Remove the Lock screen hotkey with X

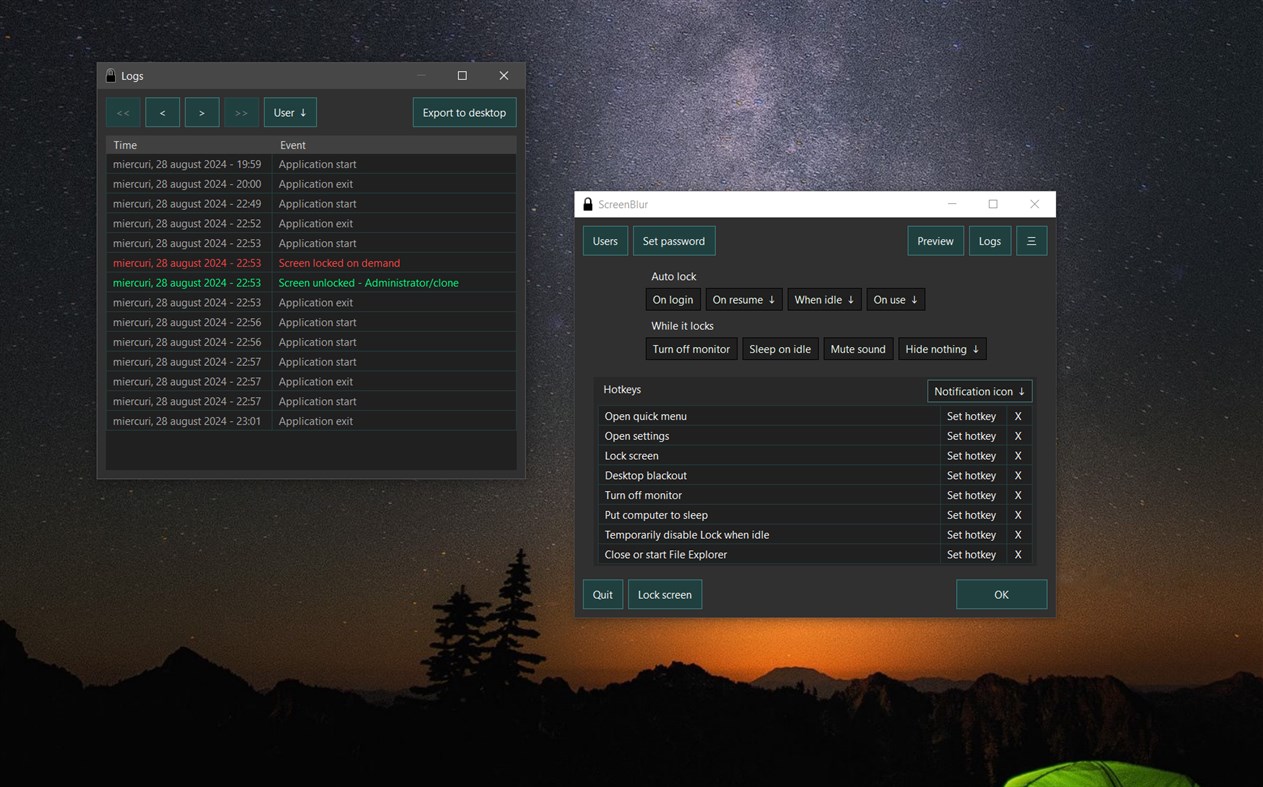pos(1017,455)
